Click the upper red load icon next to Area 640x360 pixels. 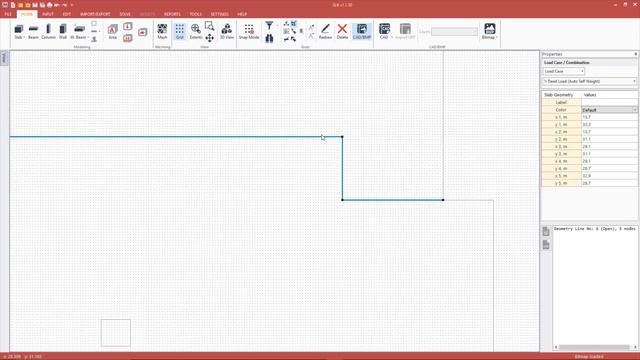[x=128, y=27]
